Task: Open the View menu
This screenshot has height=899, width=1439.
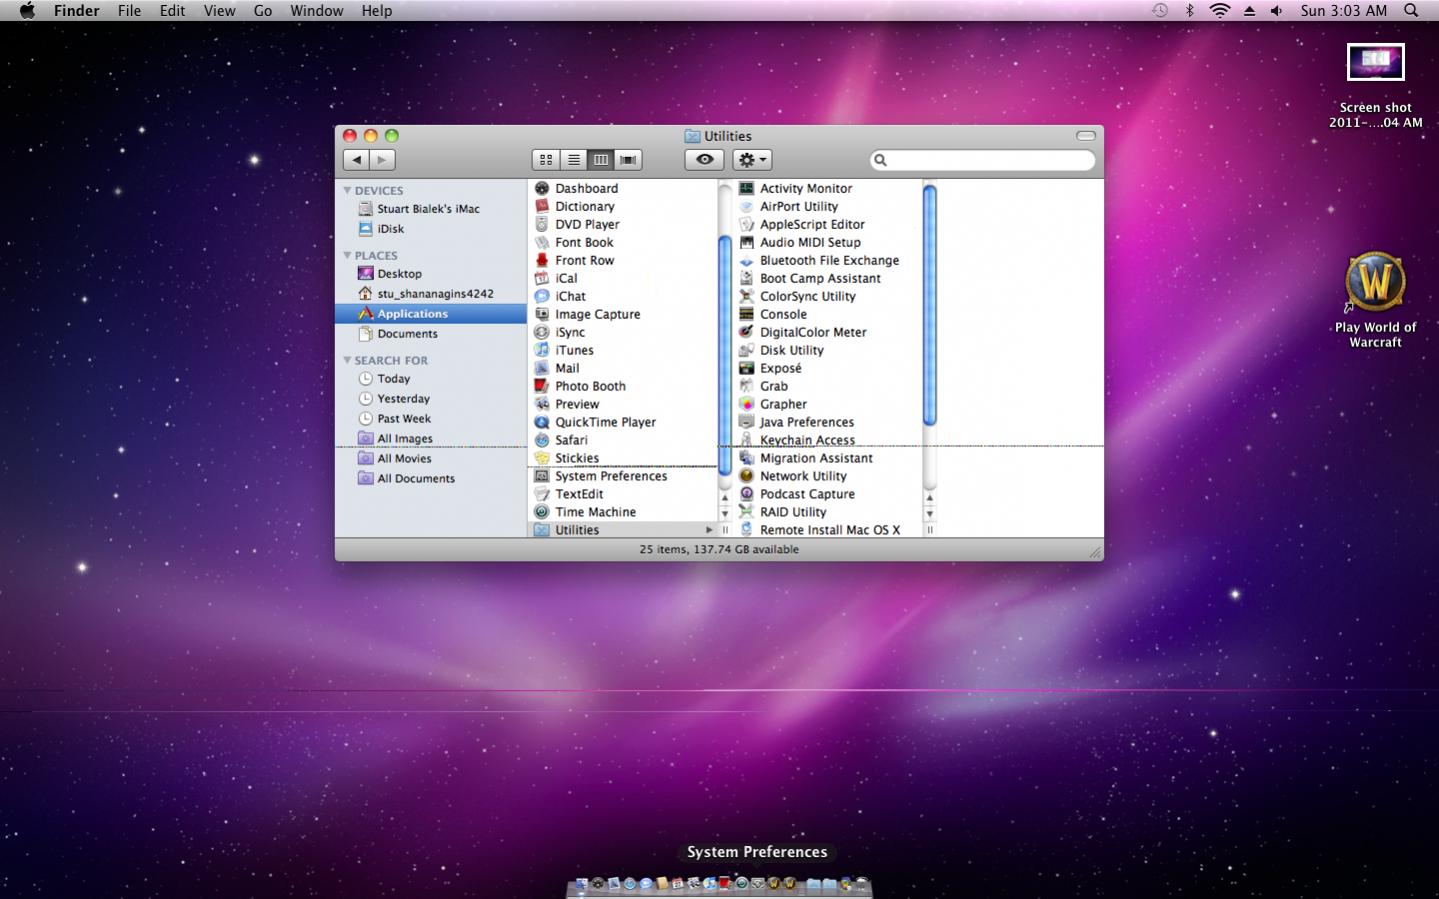Action: 219,11
